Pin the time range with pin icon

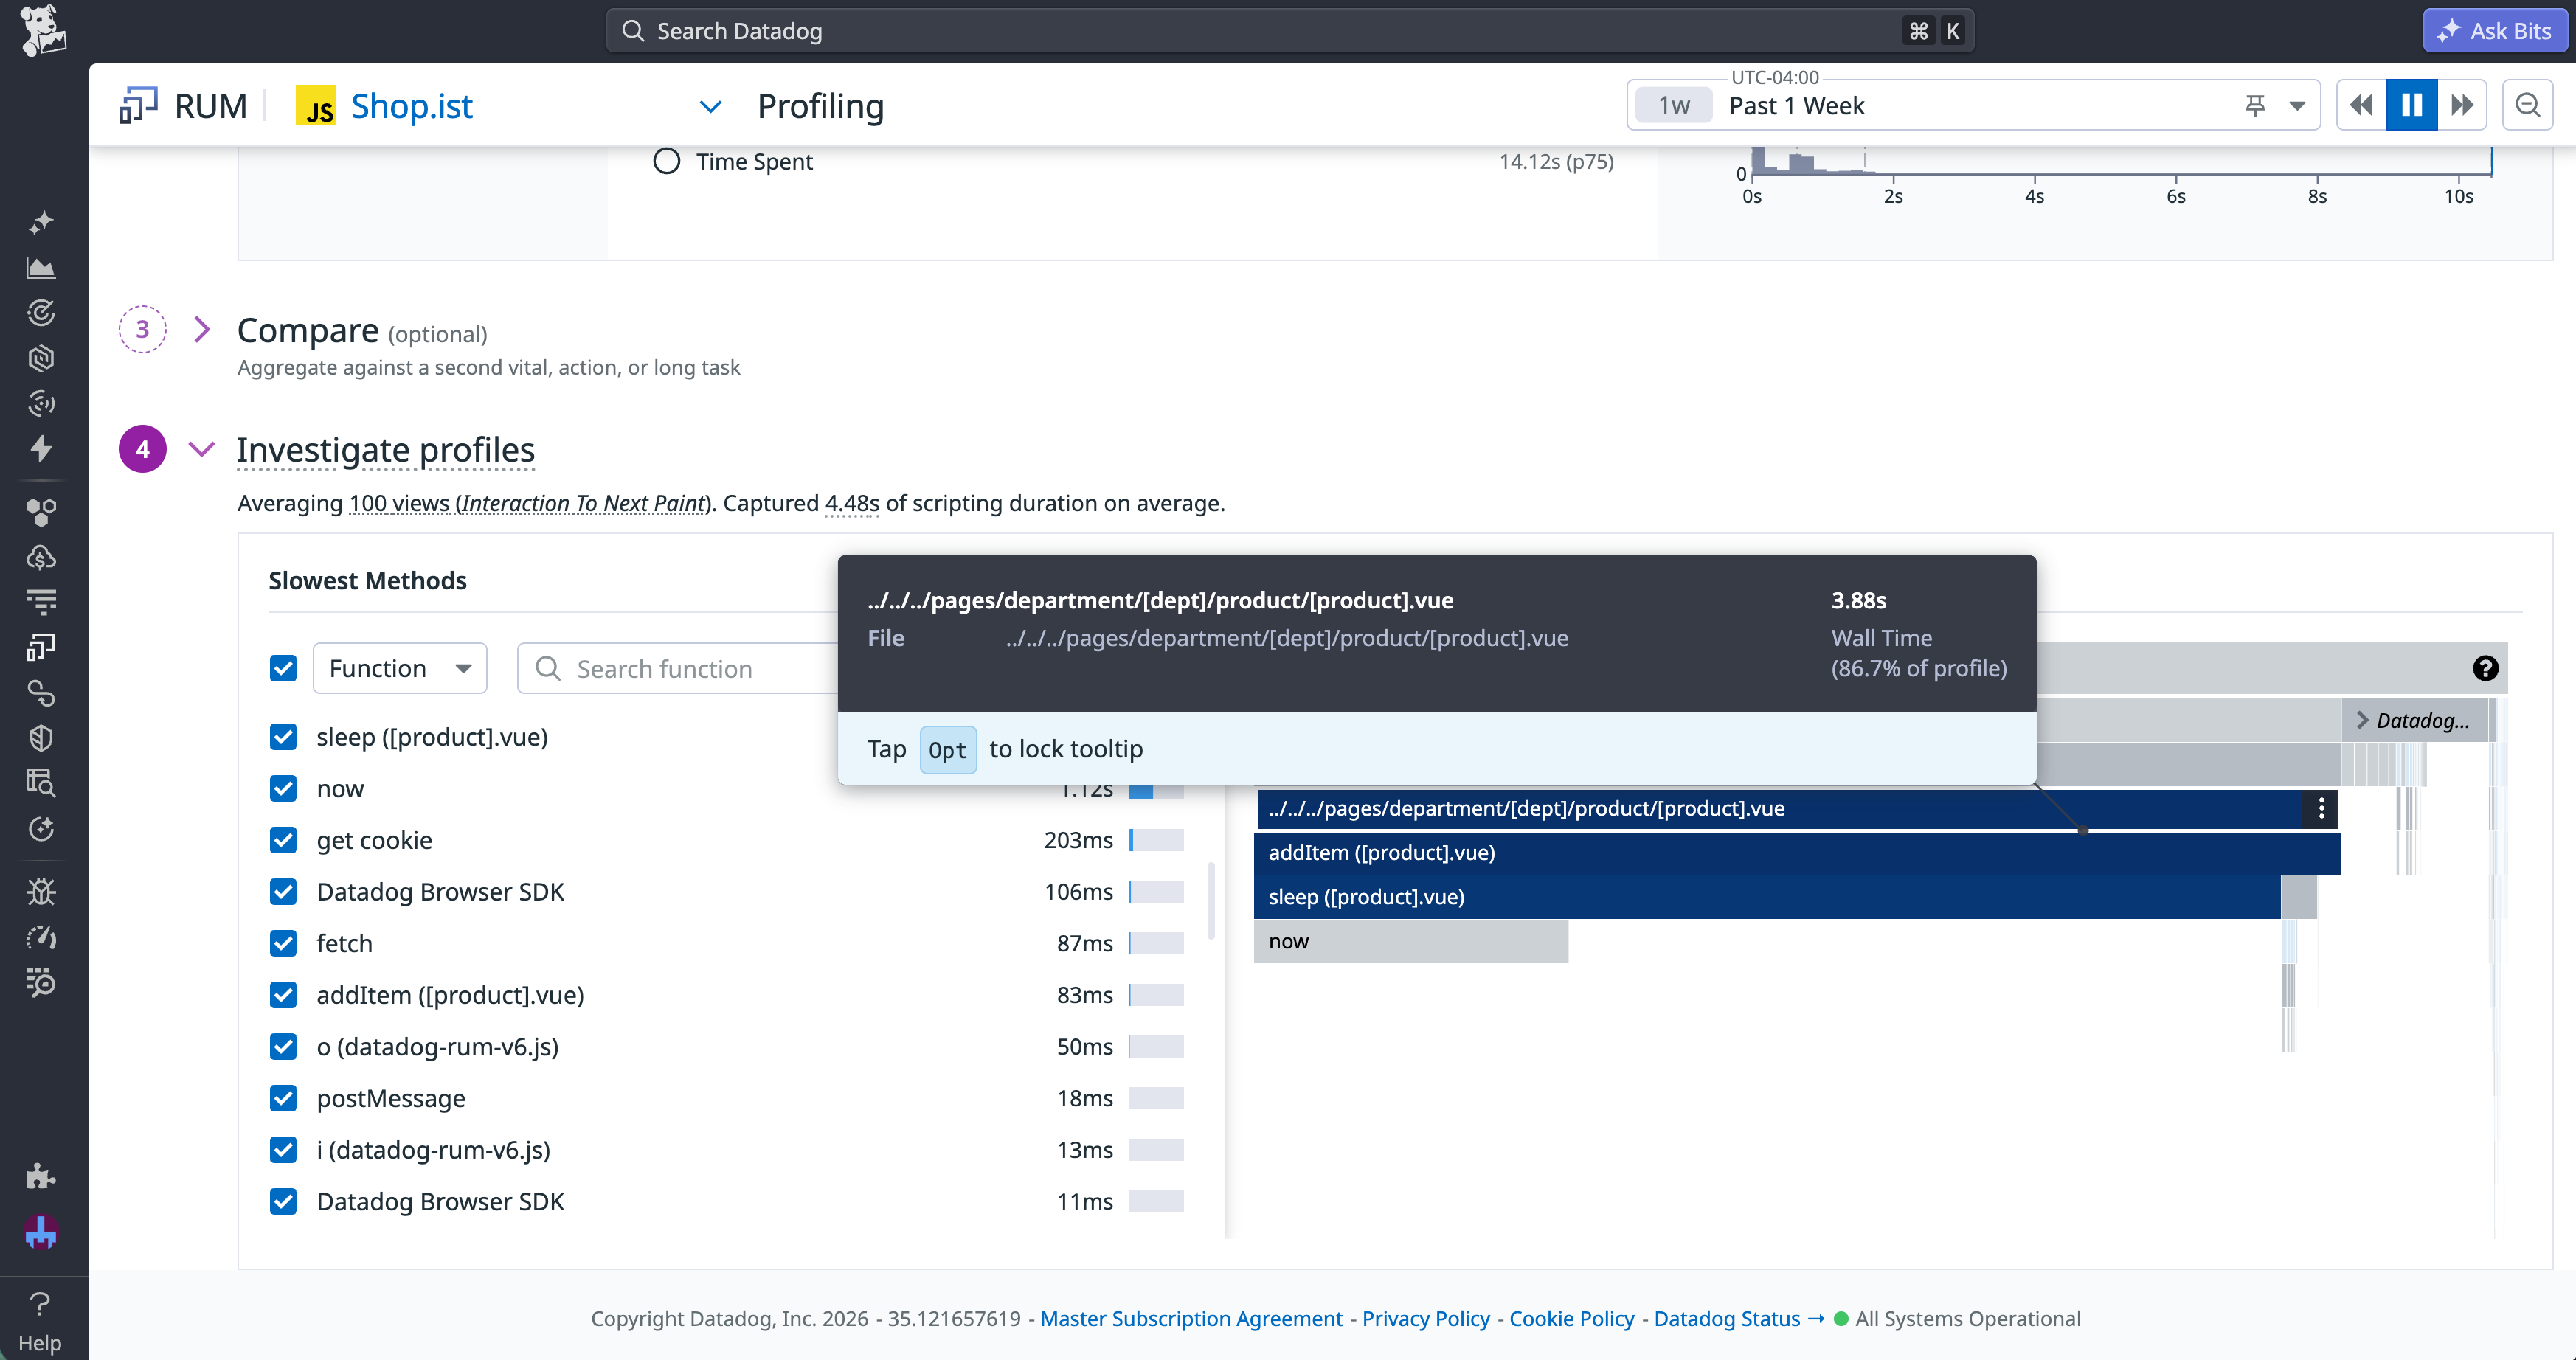pyautogui.click(x=2255, y=105)
